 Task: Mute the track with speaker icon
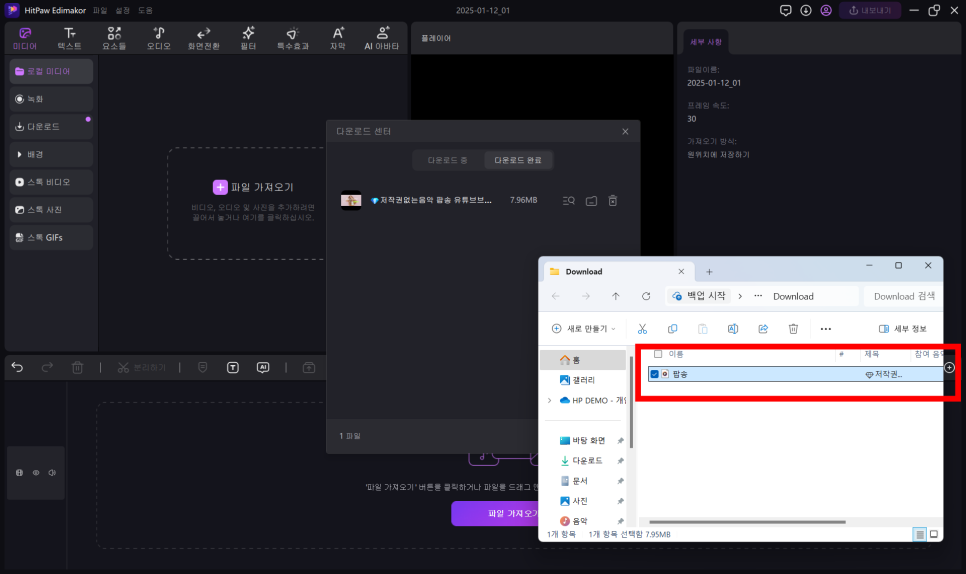[x=52, y=473]
